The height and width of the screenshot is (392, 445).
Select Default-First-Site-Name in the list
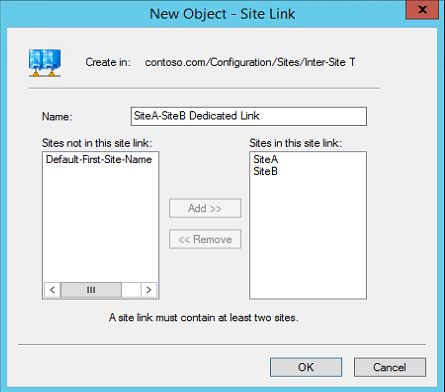click(x=99, y=159)
